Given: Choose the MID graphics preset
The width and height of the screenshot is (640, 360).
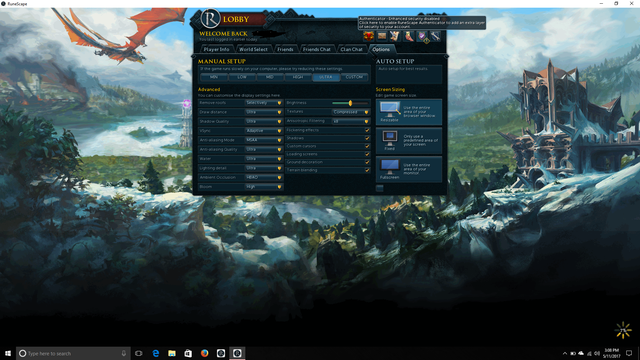Looking at the screenshot, I should (x=270, y=77).
